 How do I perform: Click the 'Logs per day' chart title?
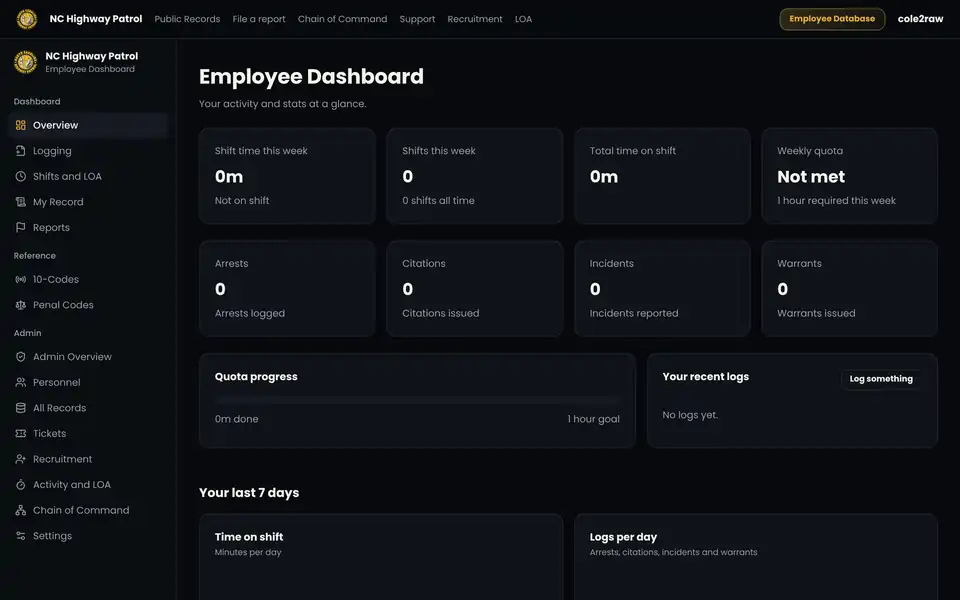click(x=623, y=537)
